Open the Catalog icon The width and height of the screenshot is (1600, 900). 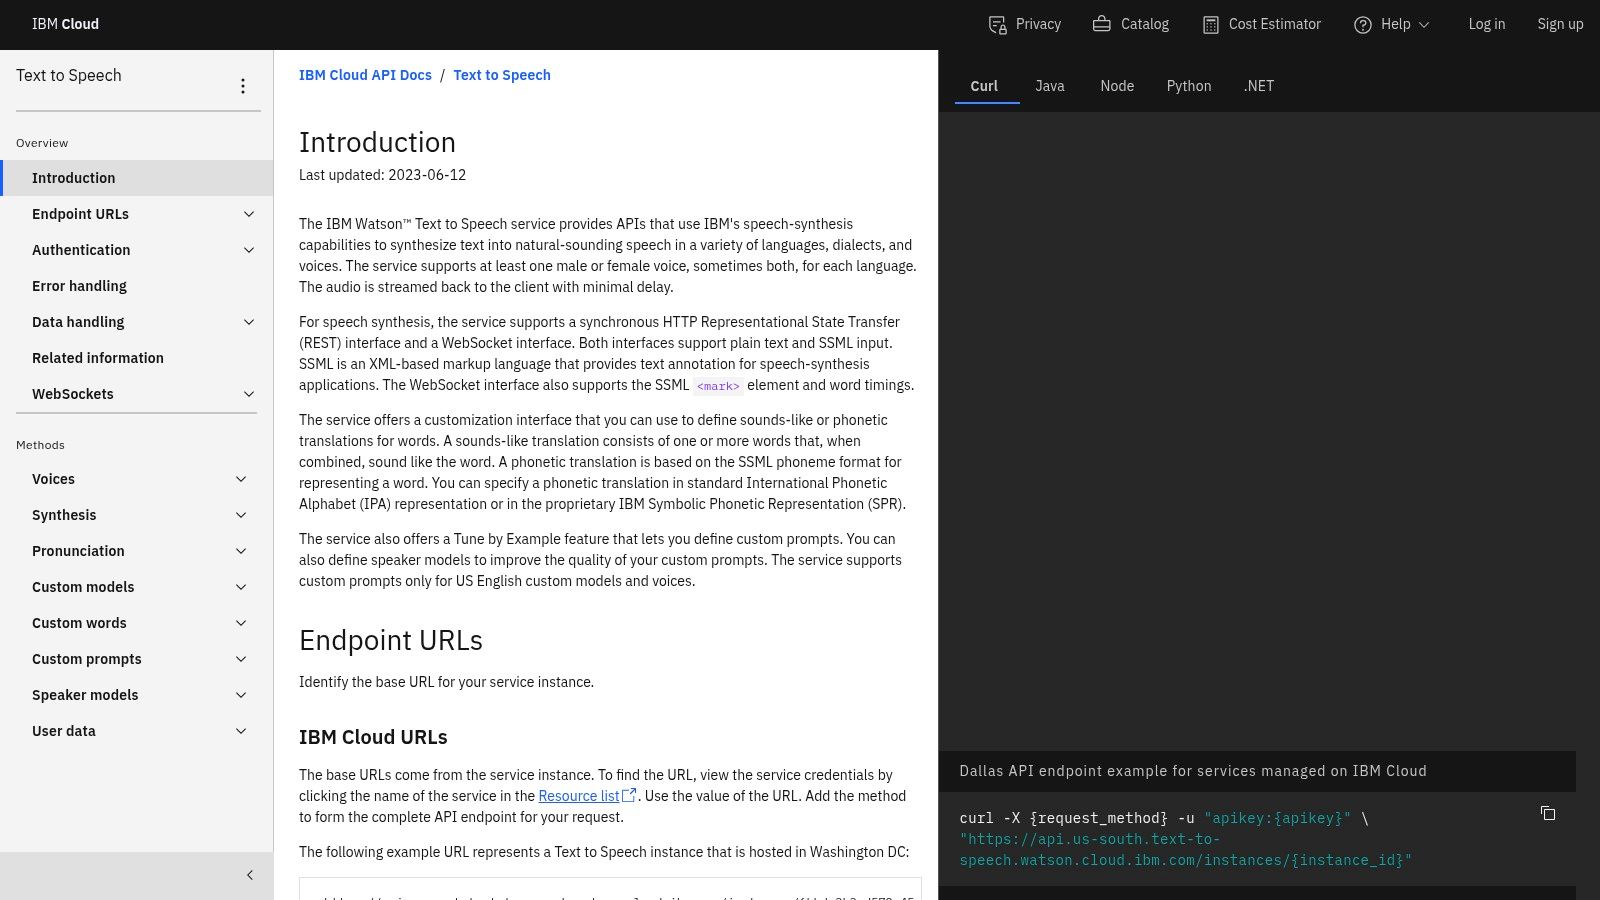click(1100, 24)
